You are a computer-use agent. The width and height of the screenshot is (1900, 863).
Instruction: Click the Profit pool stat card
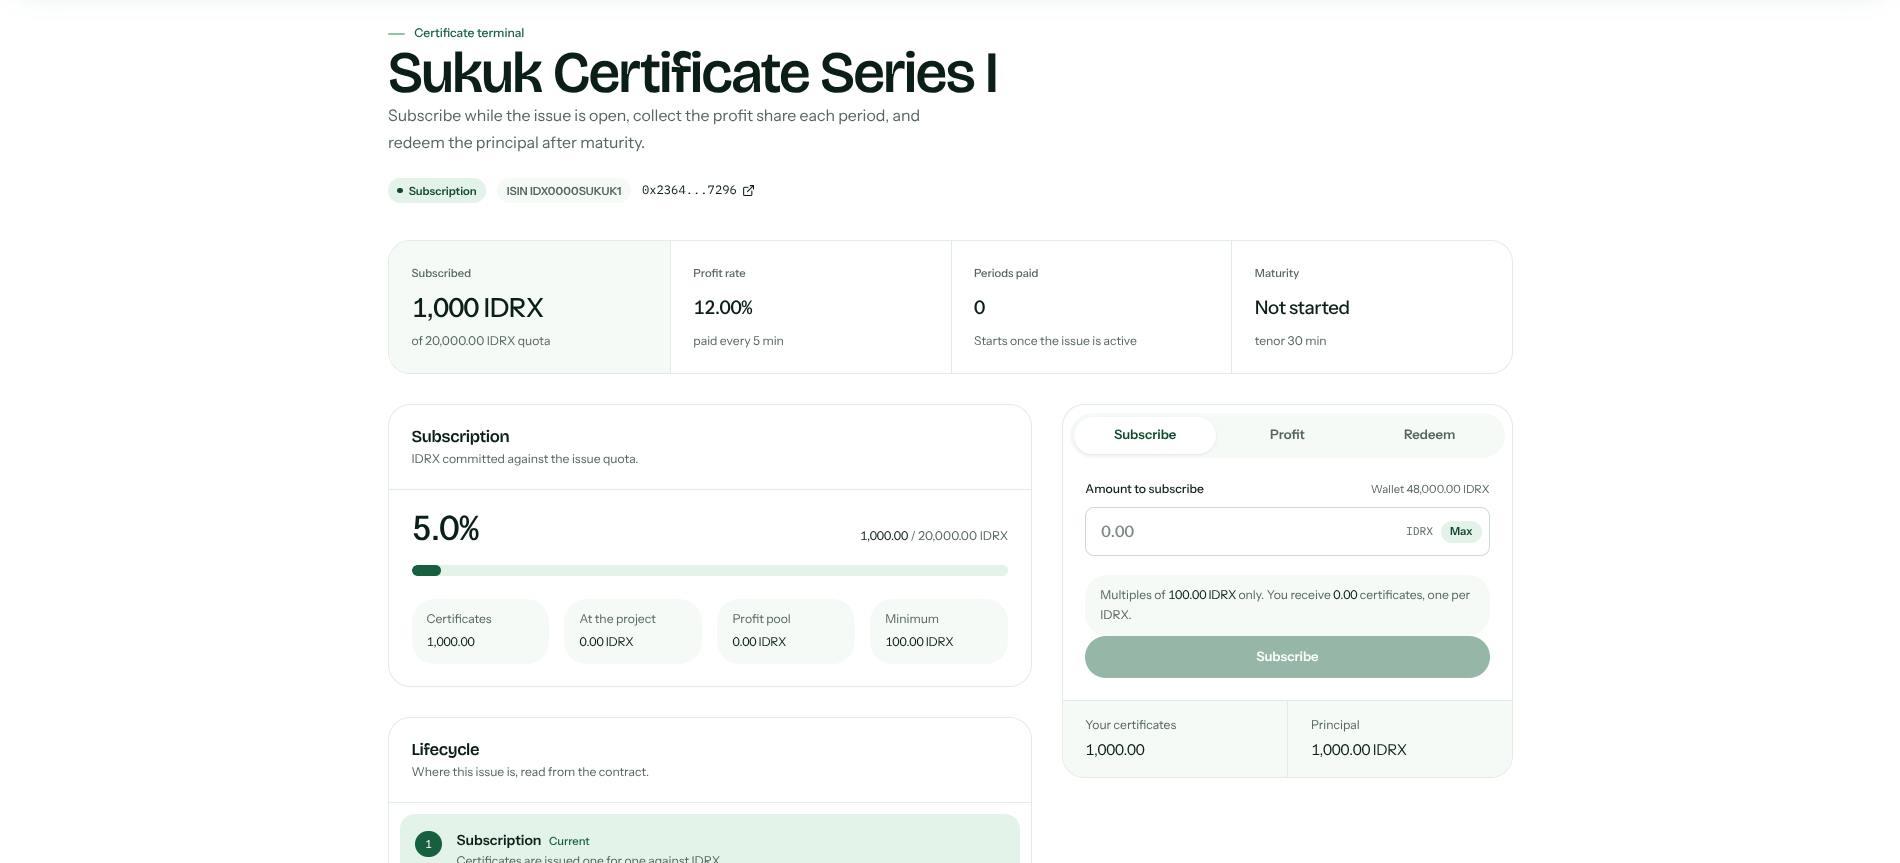tap(786, 631)
